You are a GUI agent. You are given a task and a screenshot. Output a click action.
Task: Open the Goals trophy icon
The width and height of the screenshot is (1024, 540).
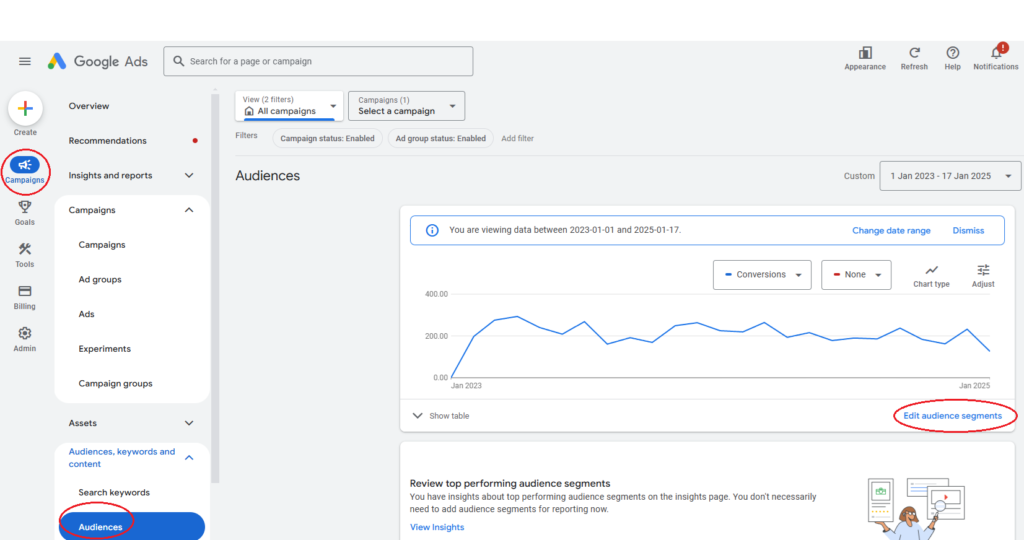point(25,207)
